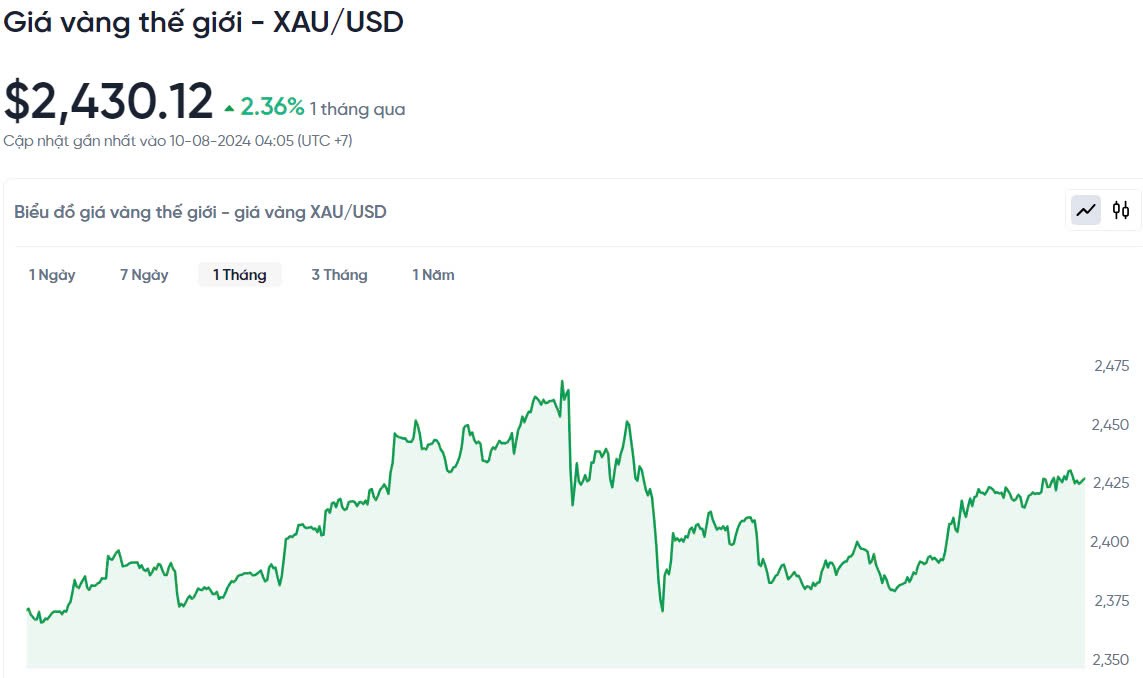This screenshot has height=678, width=1143.
Task: Click the green up-arrow beside 2.36%
Action: 230,108
